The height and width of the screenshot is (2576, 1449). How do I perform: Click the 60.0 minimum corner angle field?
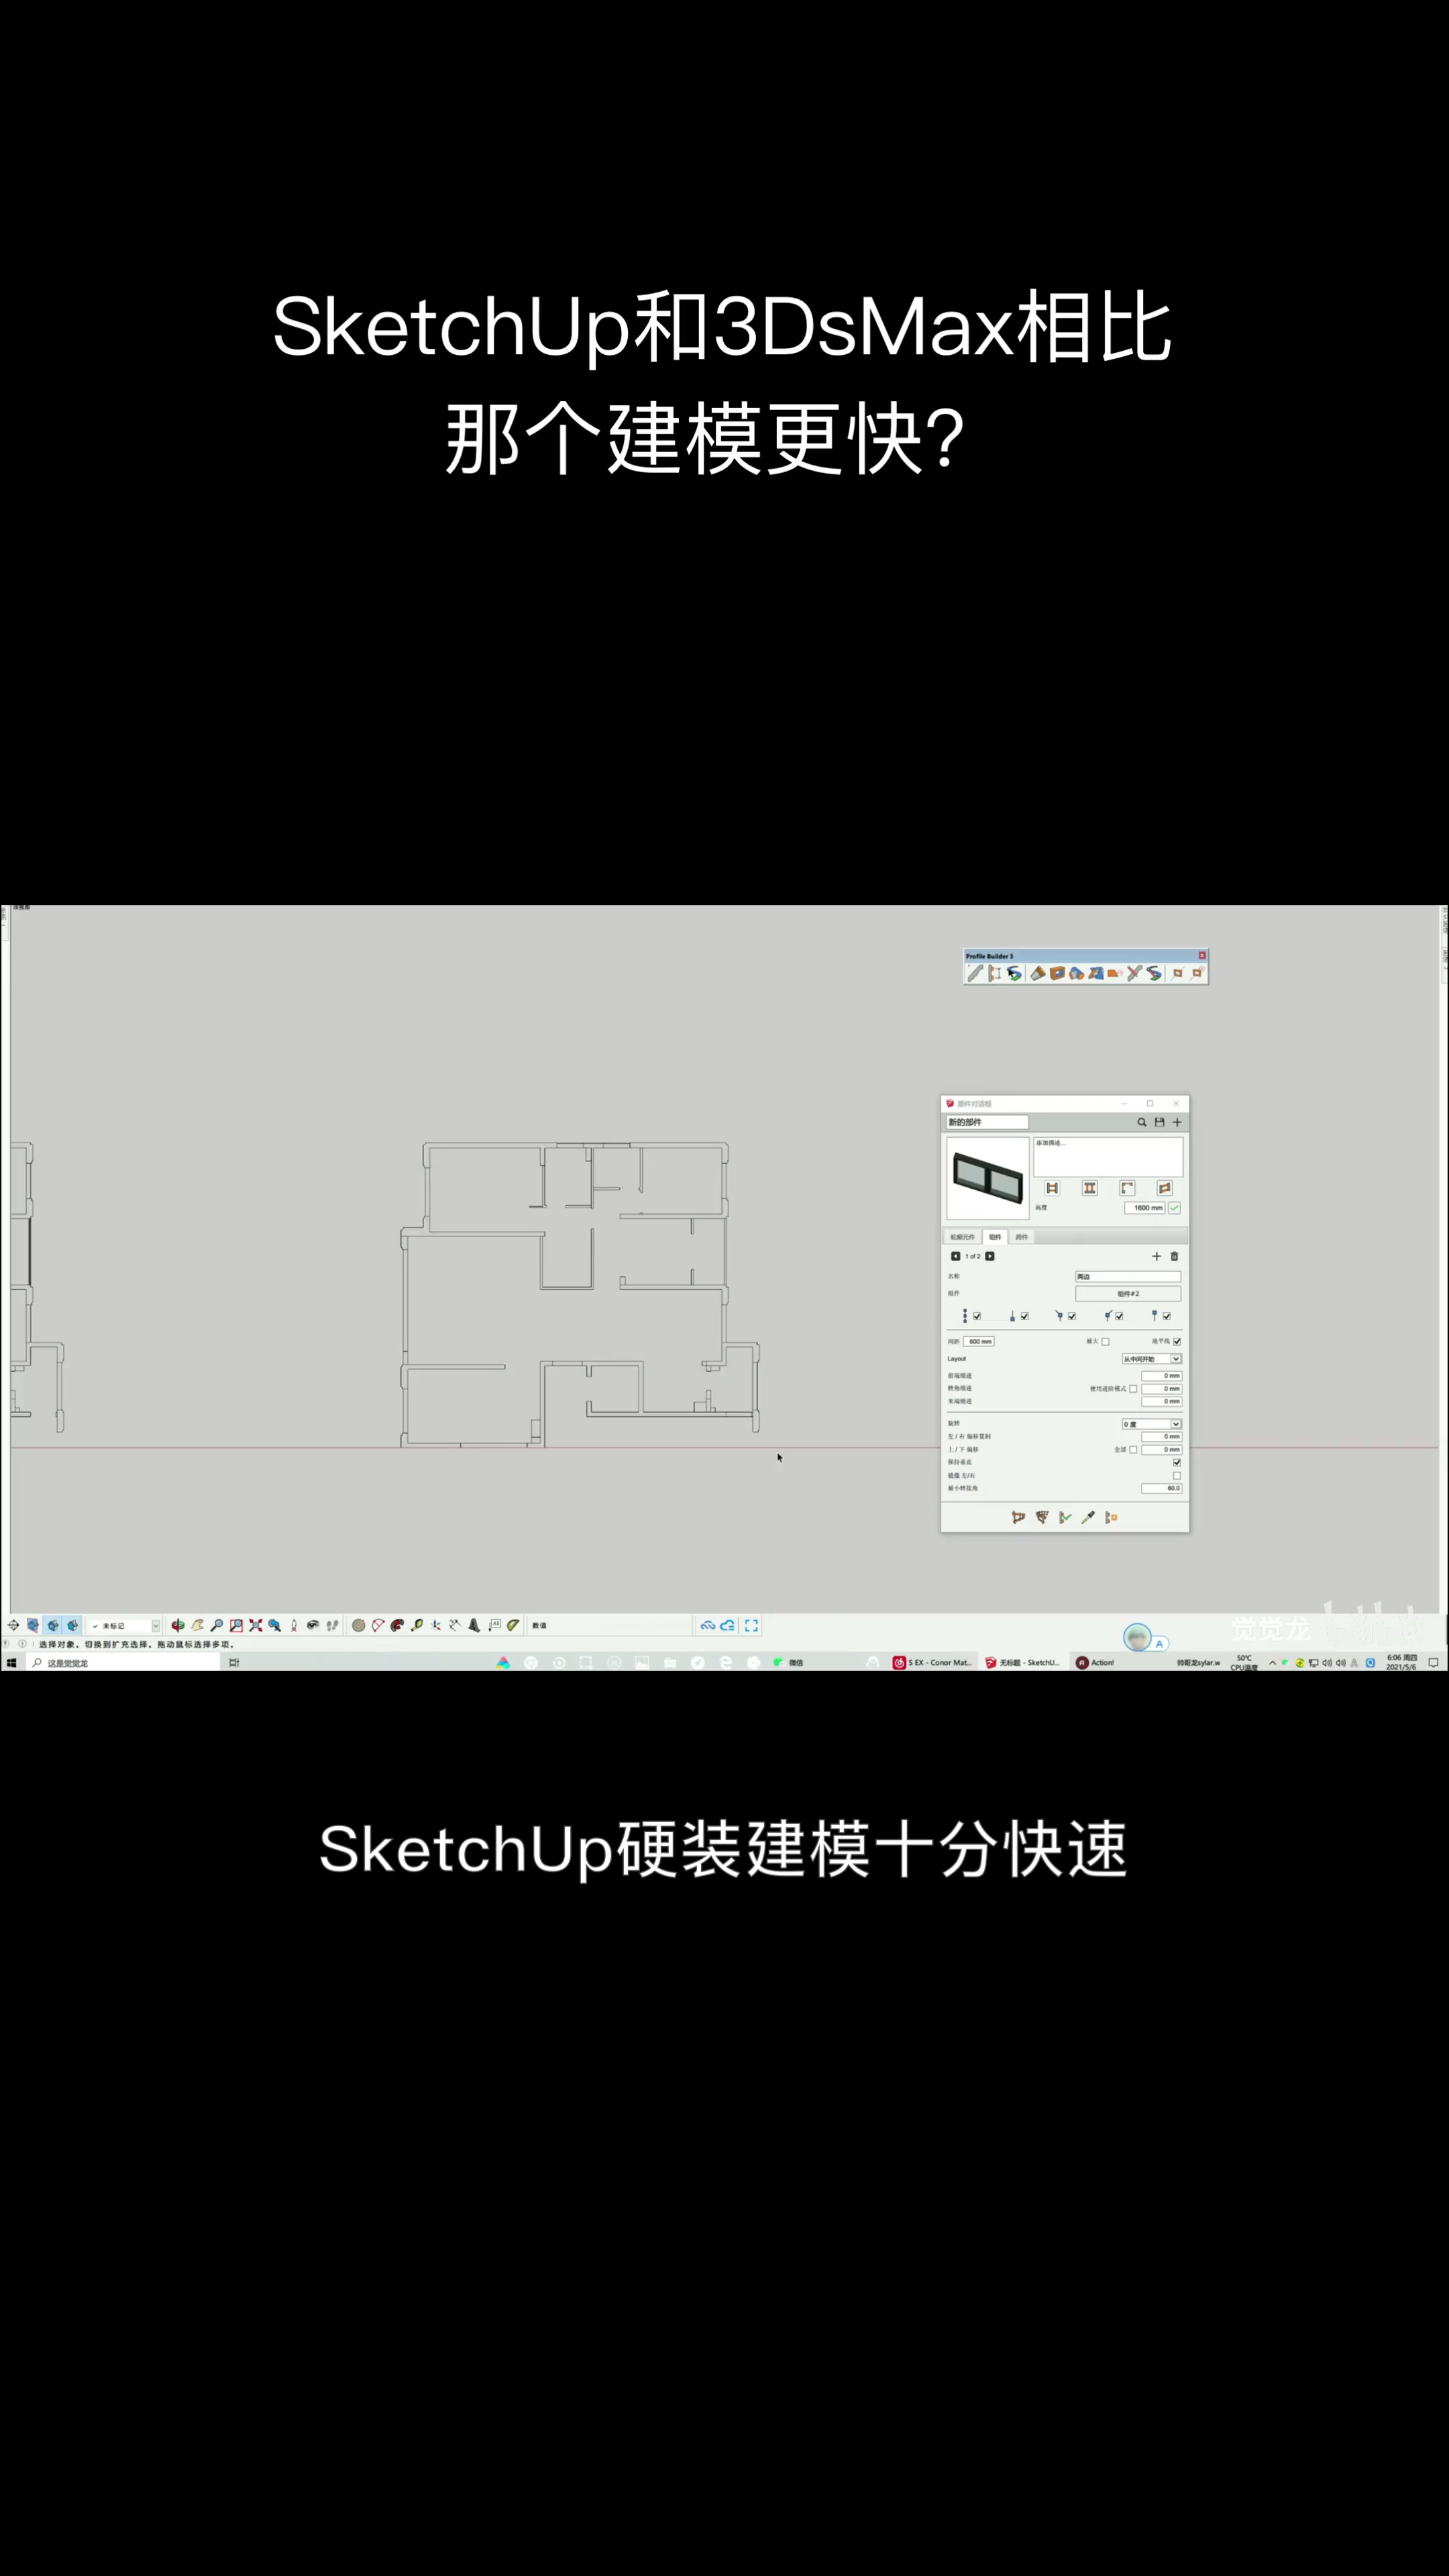(1161, 1488)
